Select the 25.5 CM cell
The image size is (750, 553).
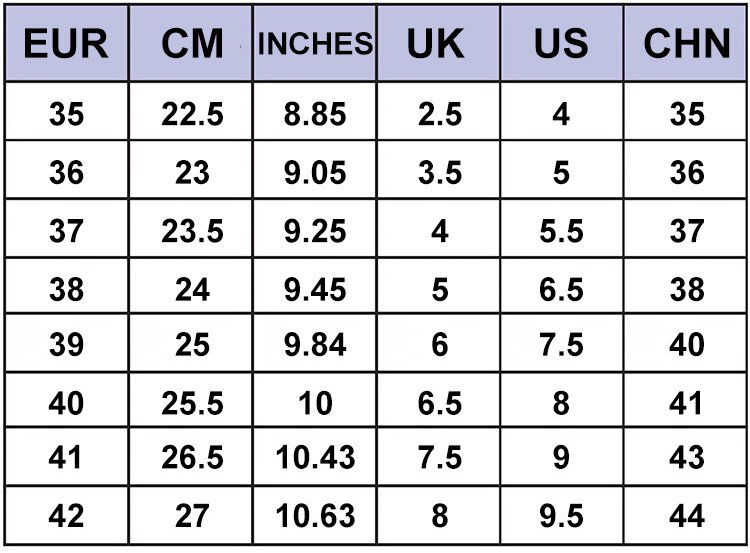coord(192,402)
